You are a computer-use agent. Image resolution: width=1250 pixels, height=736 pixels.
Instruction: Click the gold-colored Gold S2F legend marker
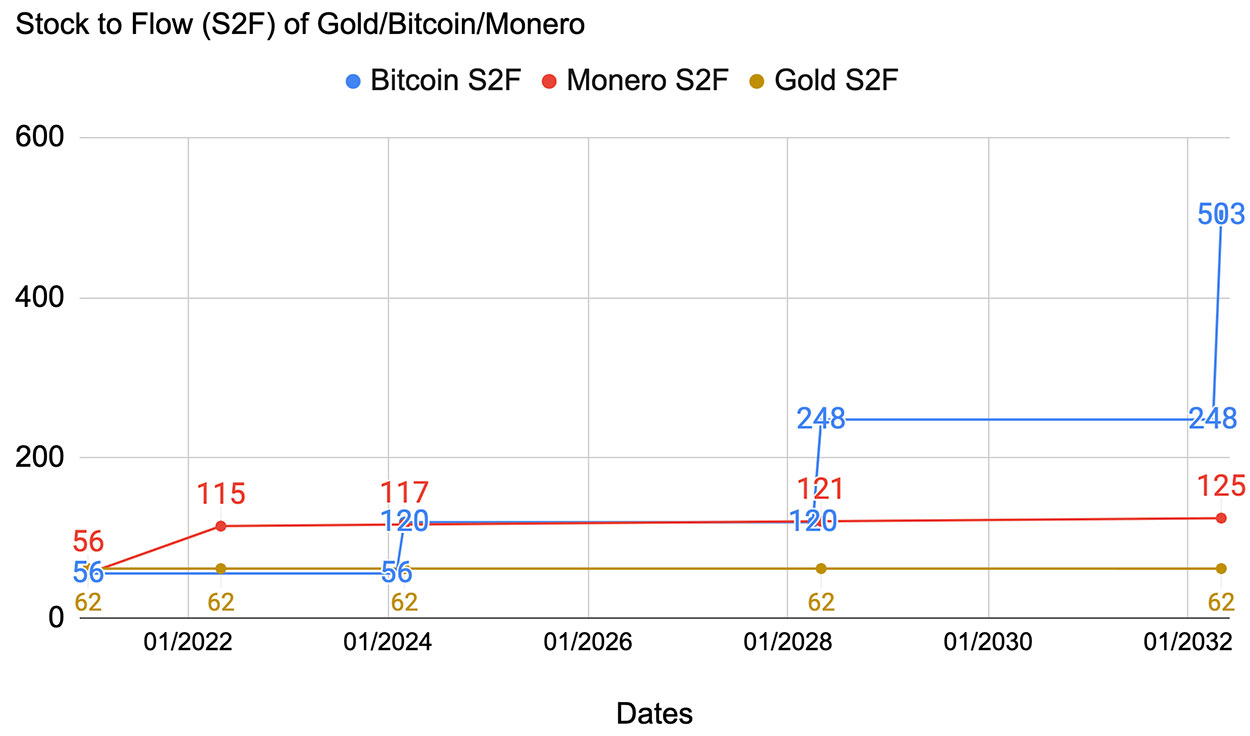[x=757, y=82]
